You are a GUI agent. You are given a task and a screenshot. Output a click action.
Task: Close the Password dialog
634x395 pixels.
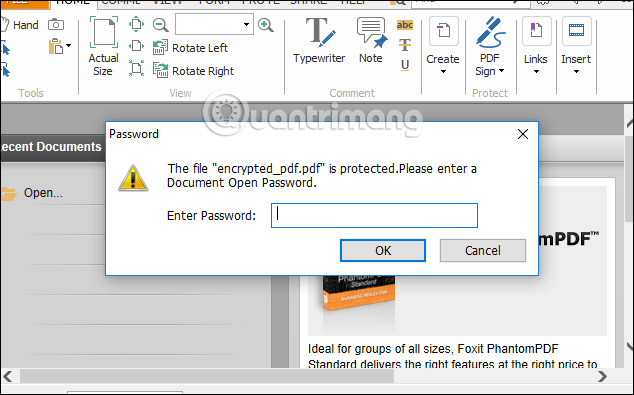coord(523,134)
